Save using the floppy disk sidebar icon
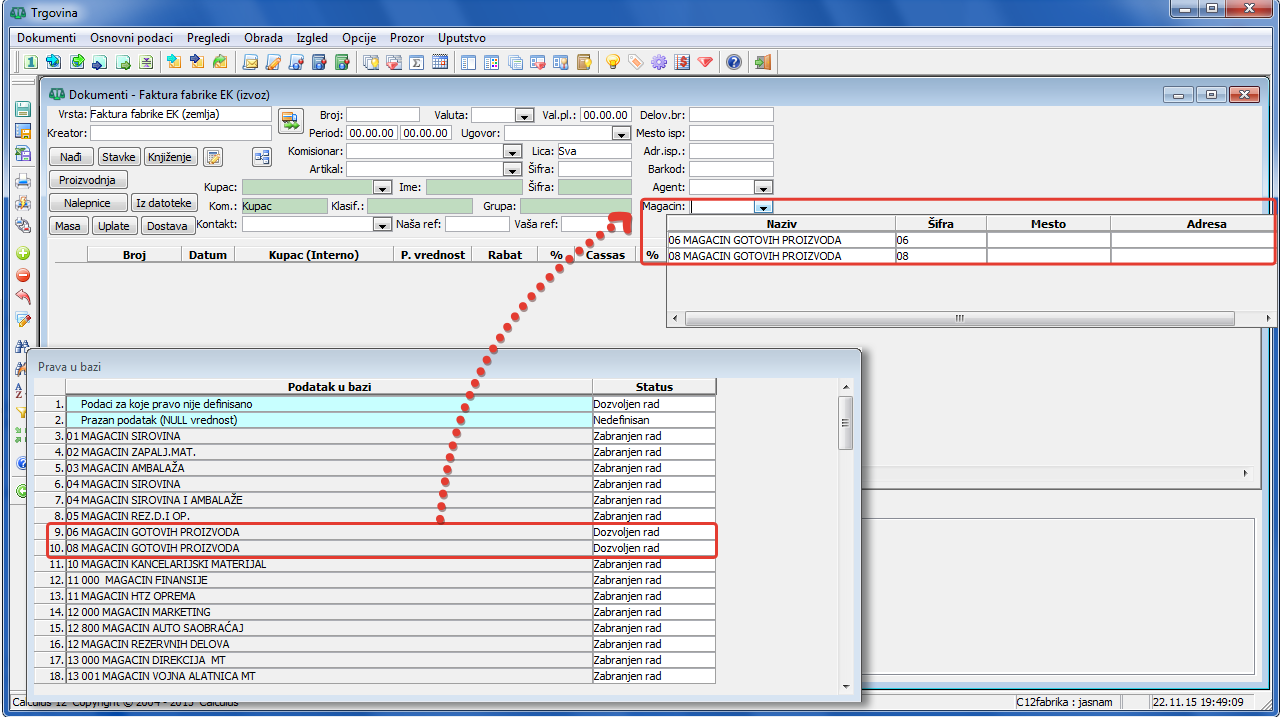The image size is (1280, 717). coord(22,110)
